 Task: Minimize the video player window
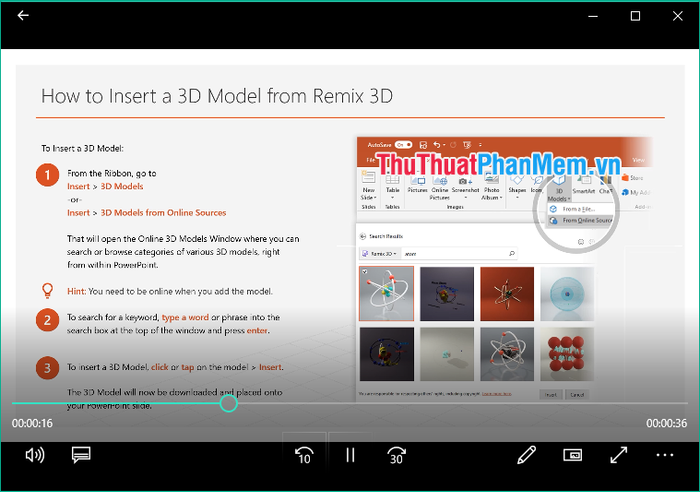(x=593, y=16)
